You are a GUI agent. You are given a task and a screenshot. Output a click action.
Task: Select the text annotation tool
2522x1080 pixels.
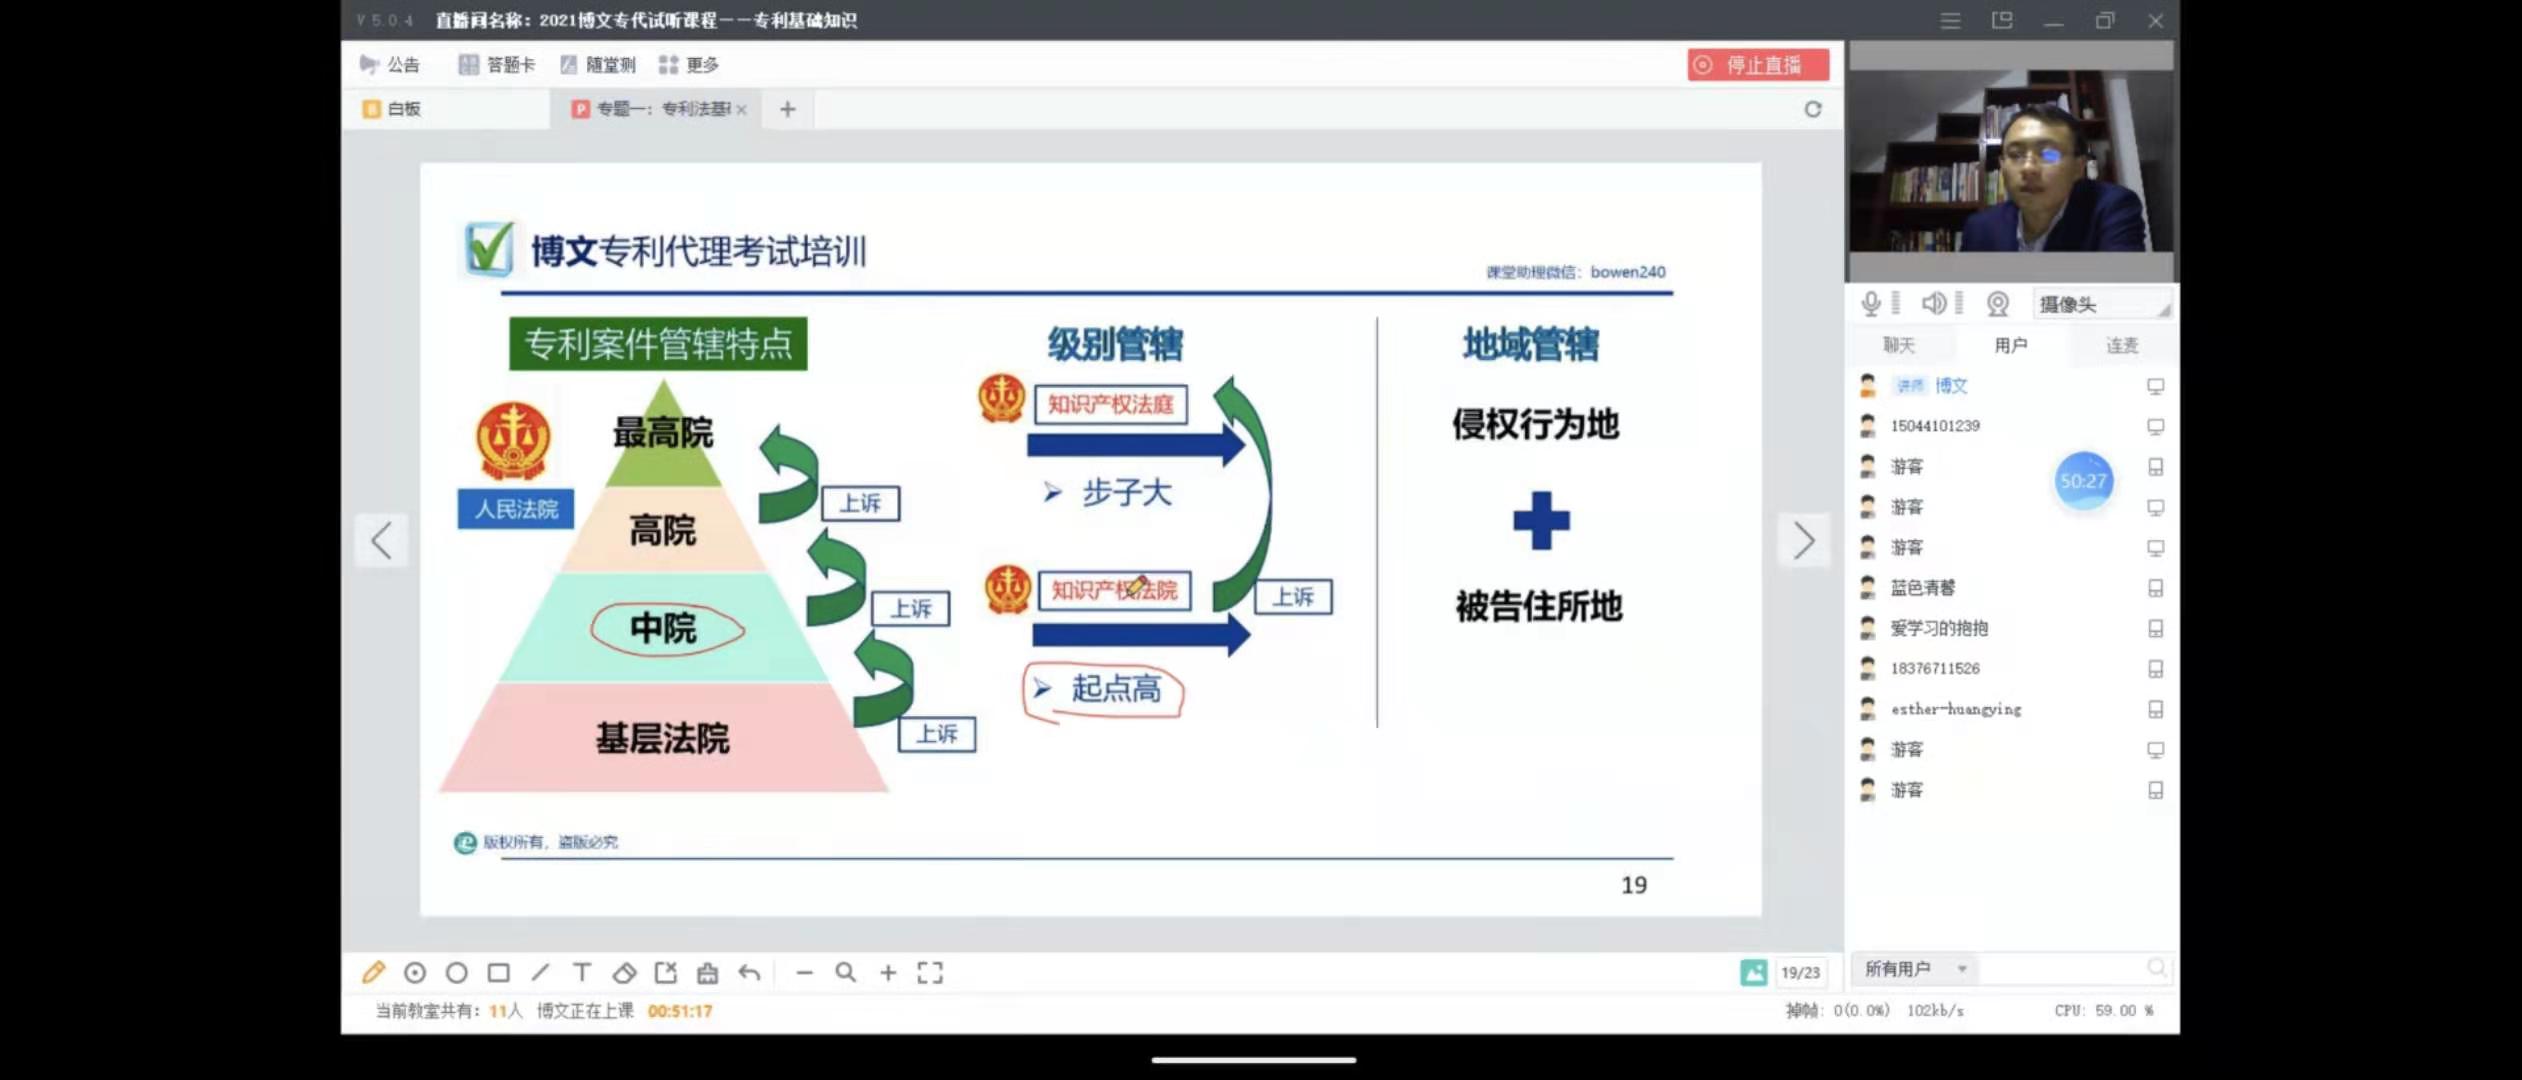coord(582,972)
